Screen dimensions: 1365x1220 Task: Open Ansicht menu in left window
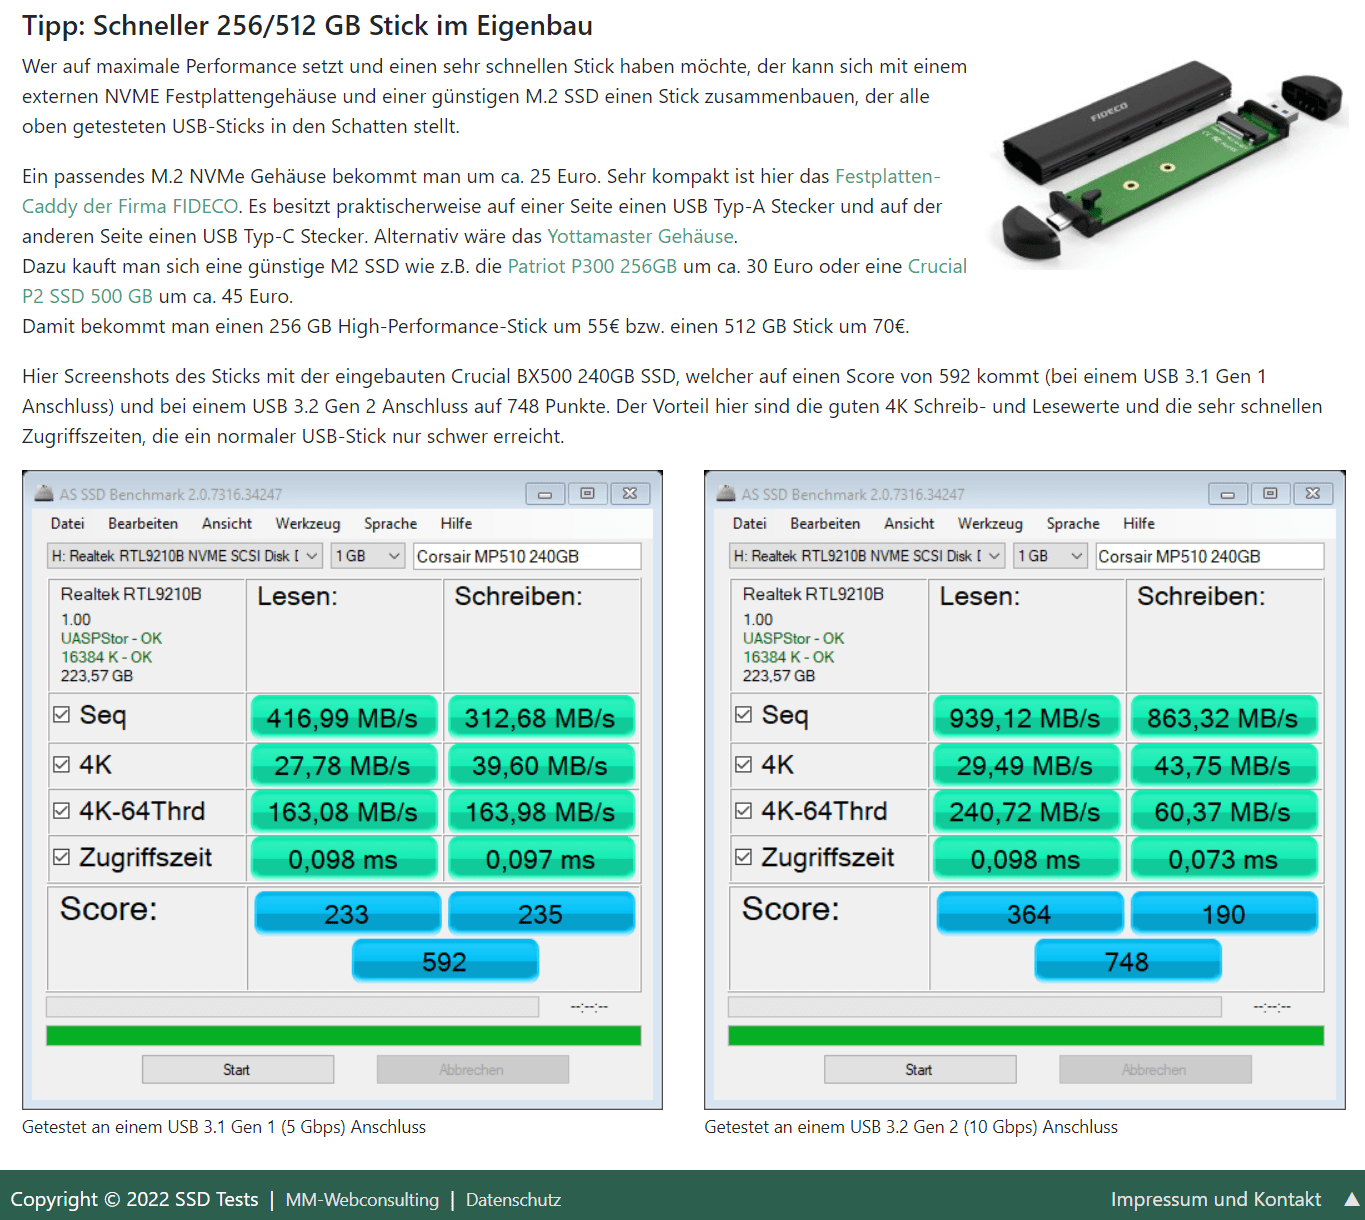227,523
